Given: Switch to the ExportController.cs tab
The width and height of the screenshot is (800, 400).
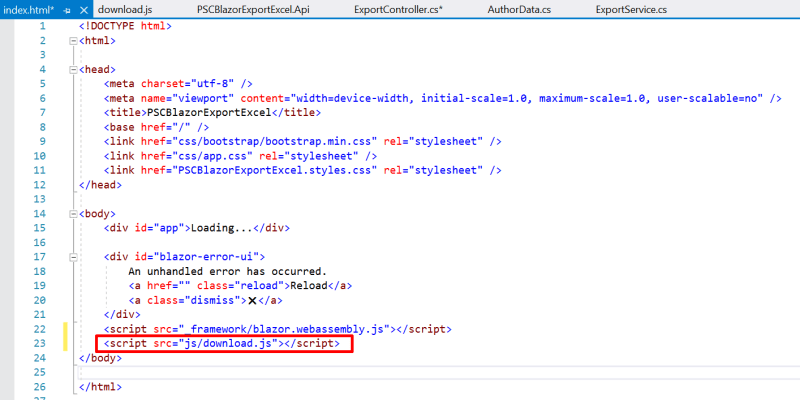Looking at the screenshot, I should click(x=398, y=10).
